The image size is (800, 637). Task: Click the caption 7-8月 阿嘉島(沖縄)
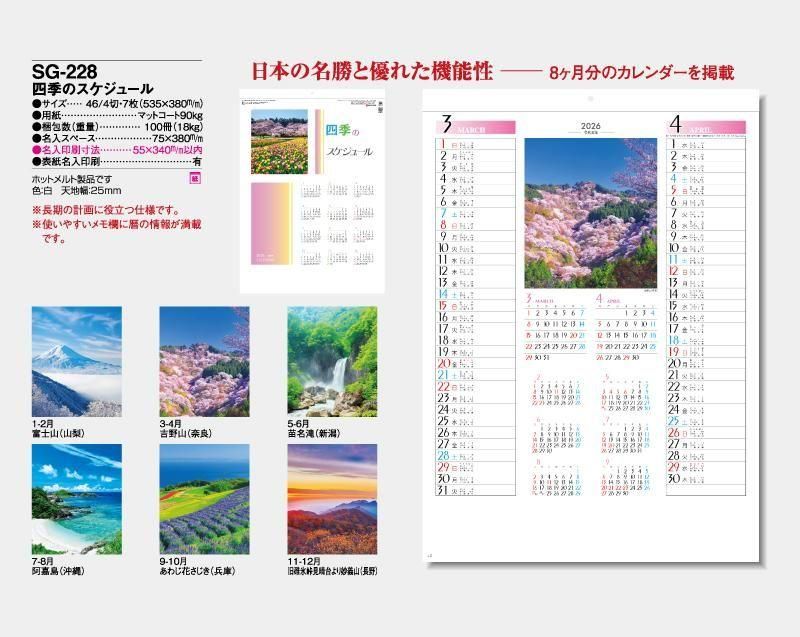(x=58, y=567)
